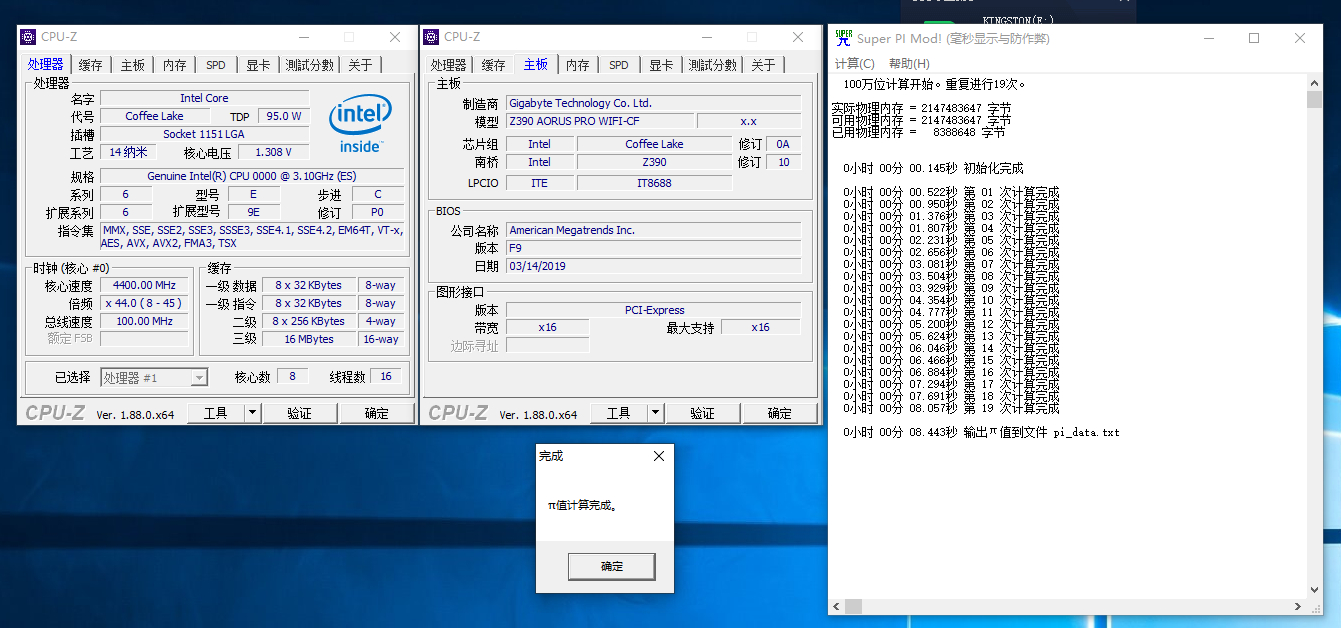This screenshot has width=1341, height=628.
Task: Switch to SPD tab in mainboard CPU-Z window
Action: 619,65
